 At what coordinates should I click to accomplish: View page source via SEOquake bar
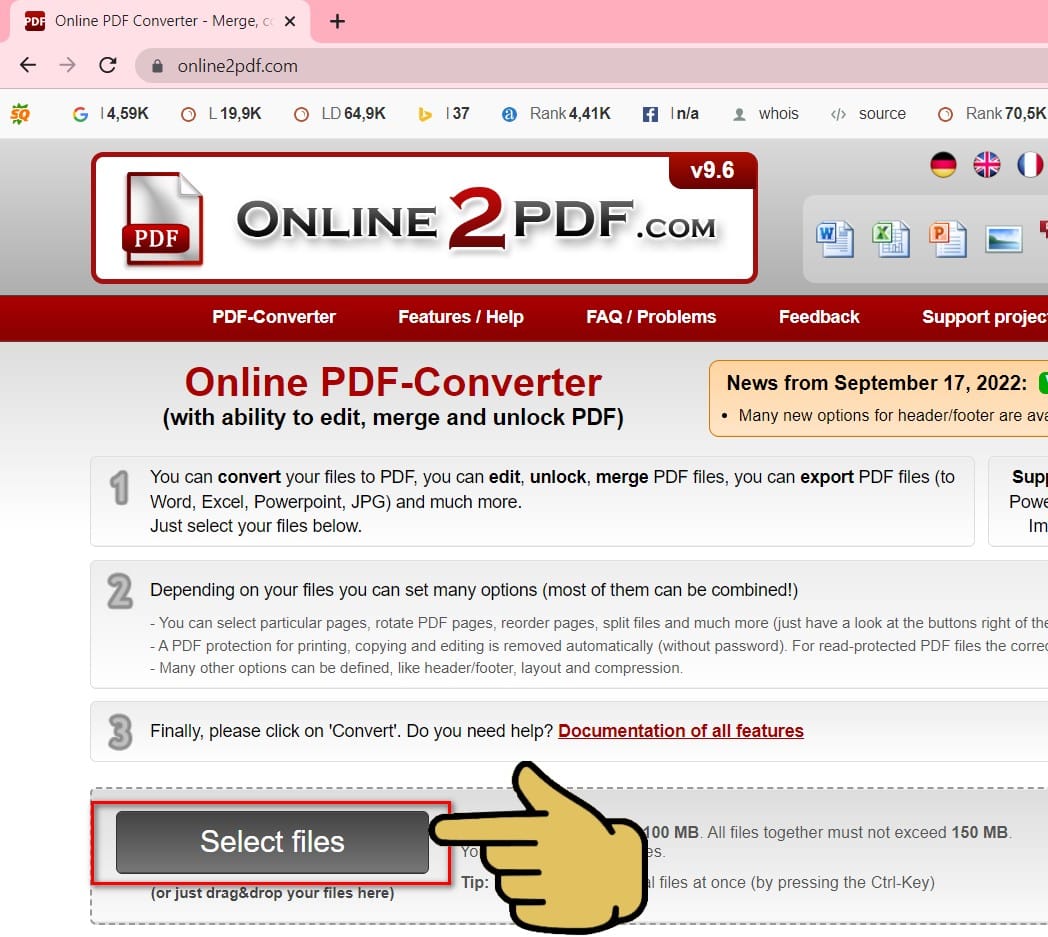coord(868,114)
